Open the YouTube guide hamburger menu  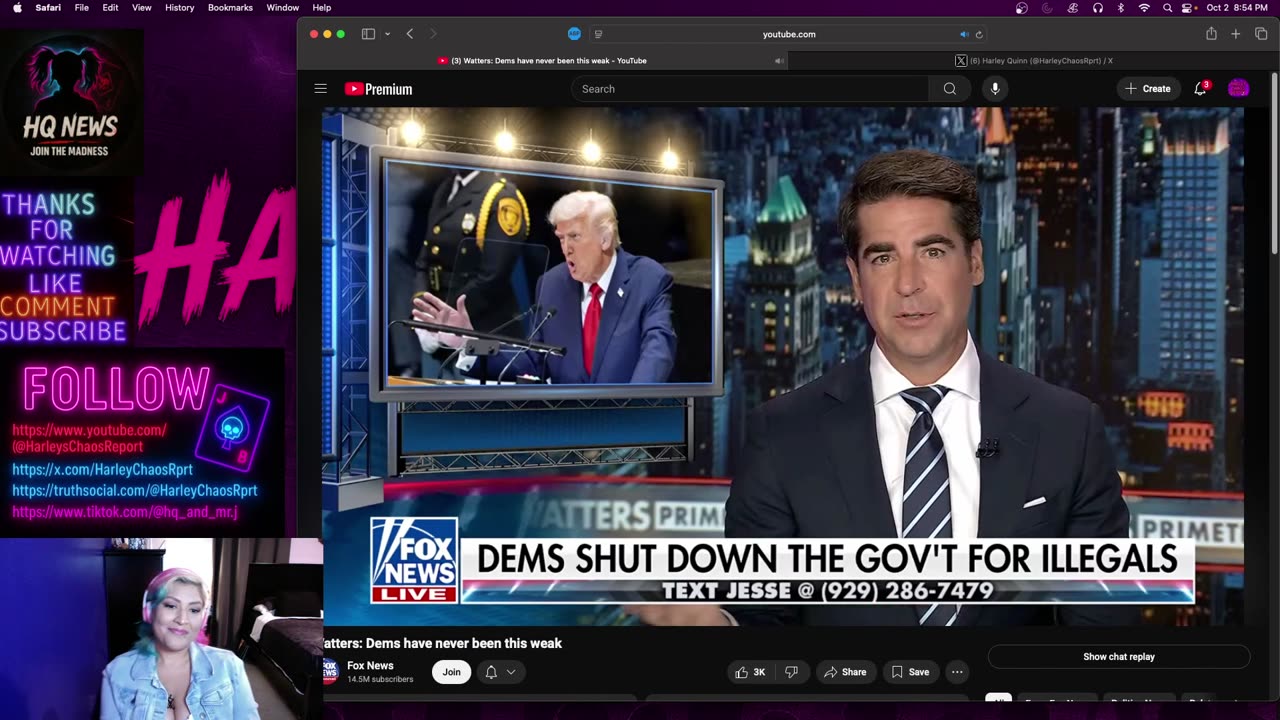tap(320, 89)
